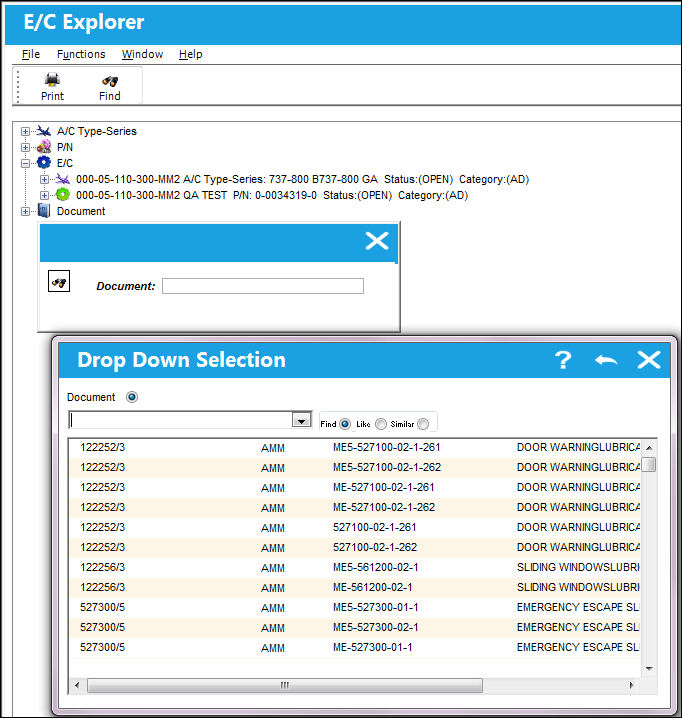This screenshot has width=682, height=718.
Task: Expand the Document tree node
Action: tap(25, 212)
